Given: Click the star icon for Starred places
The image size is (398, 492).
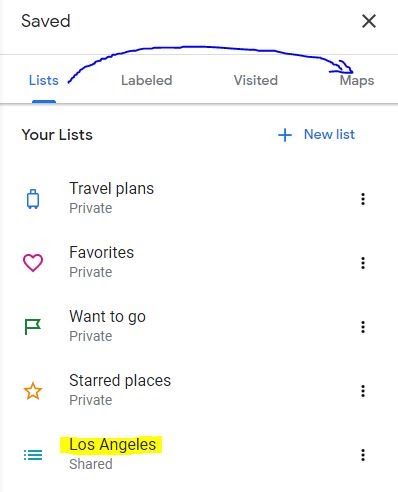Looking at the screenshot, I should pos(33,391).
